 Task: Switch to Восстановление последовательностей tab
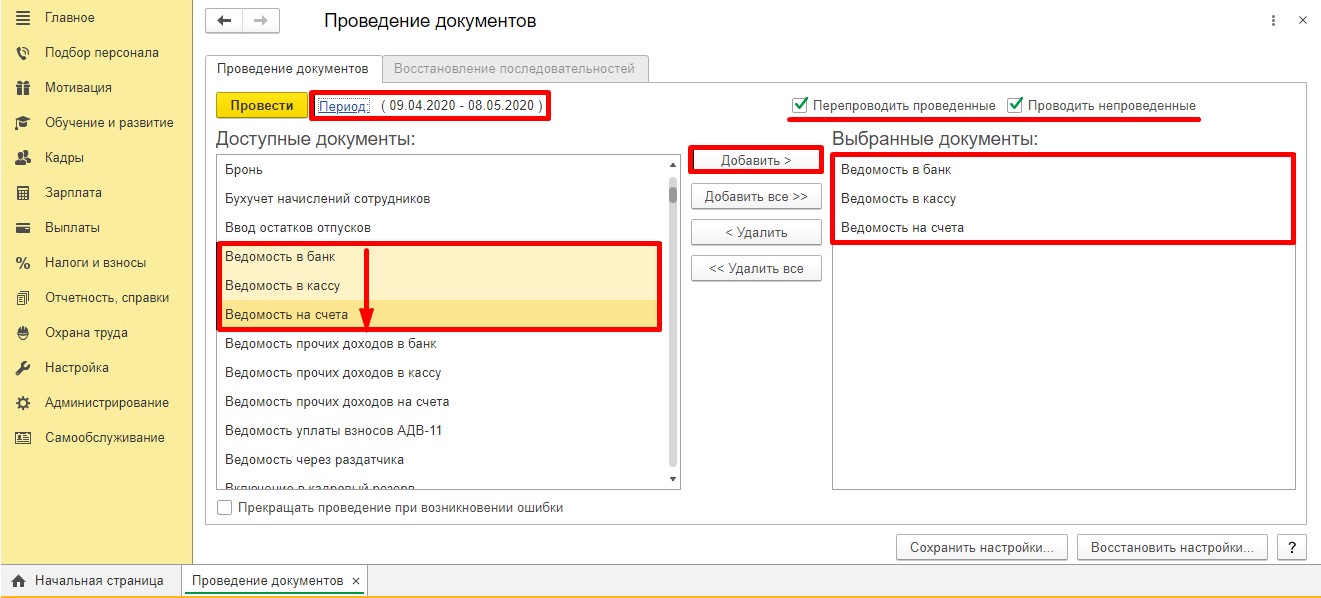point(515,69)
